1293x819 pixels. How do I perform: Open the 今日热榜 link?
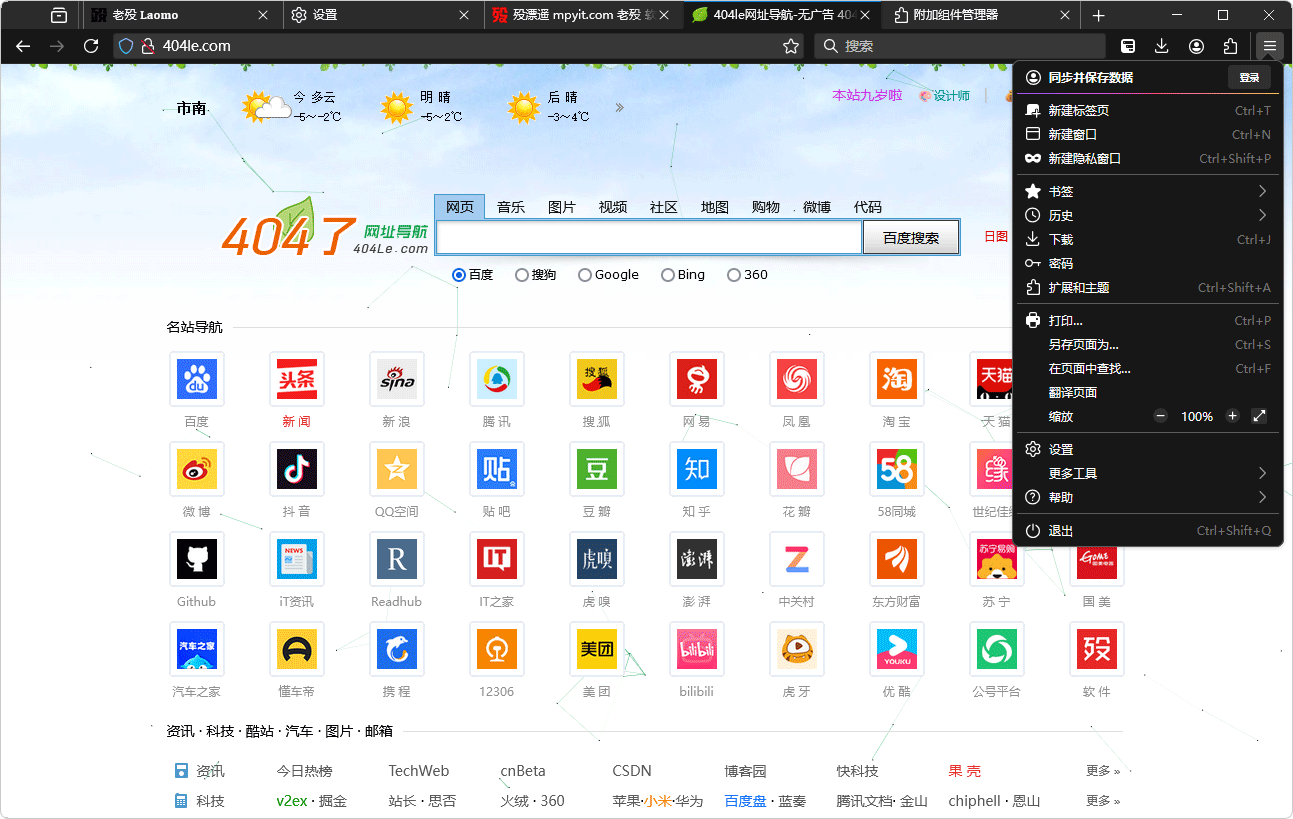click(x=305, y=771)
